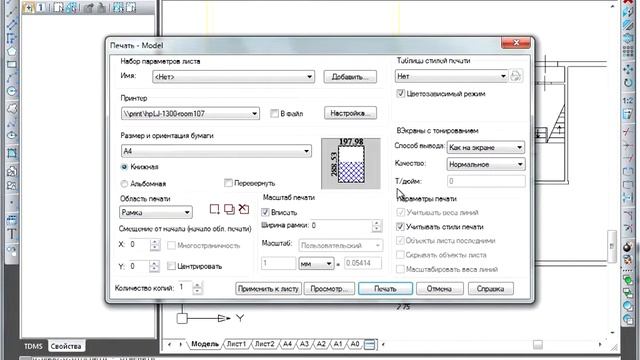
Task: Switch to the 'Лист1' tab
Action: (x=236, y=344)
